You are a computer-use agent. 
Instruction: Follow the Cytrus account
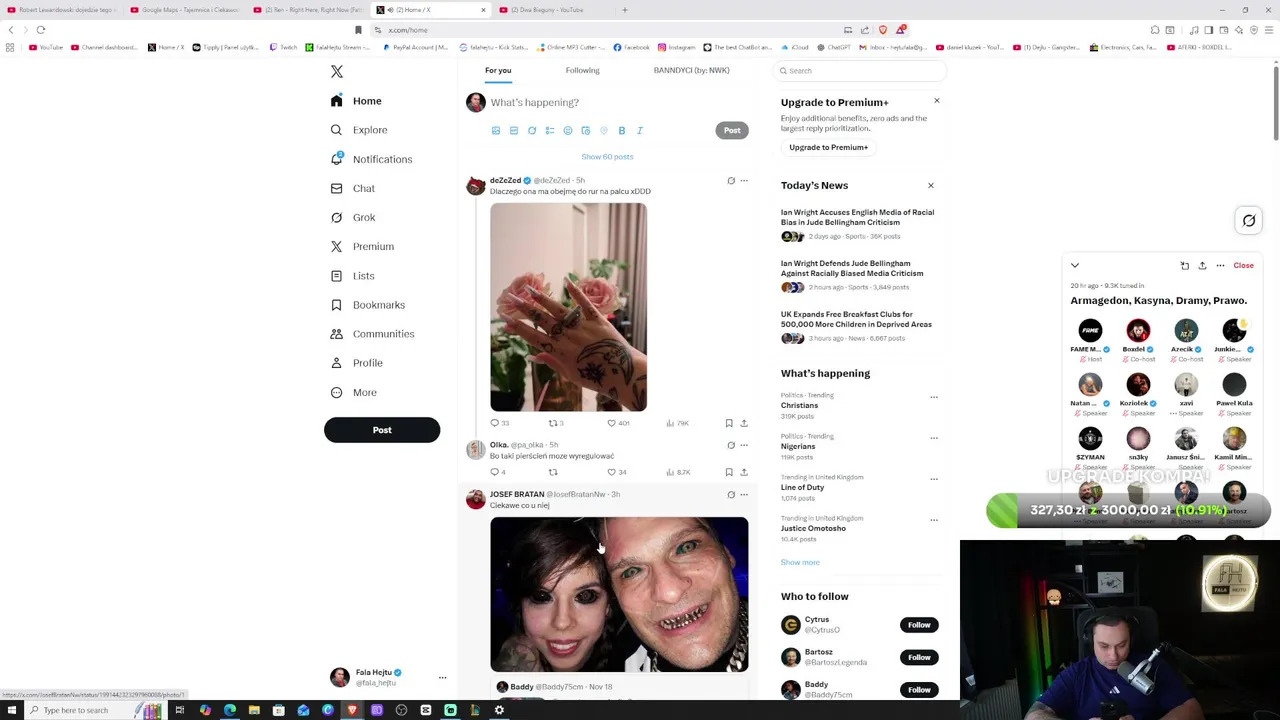pos(919,626)
